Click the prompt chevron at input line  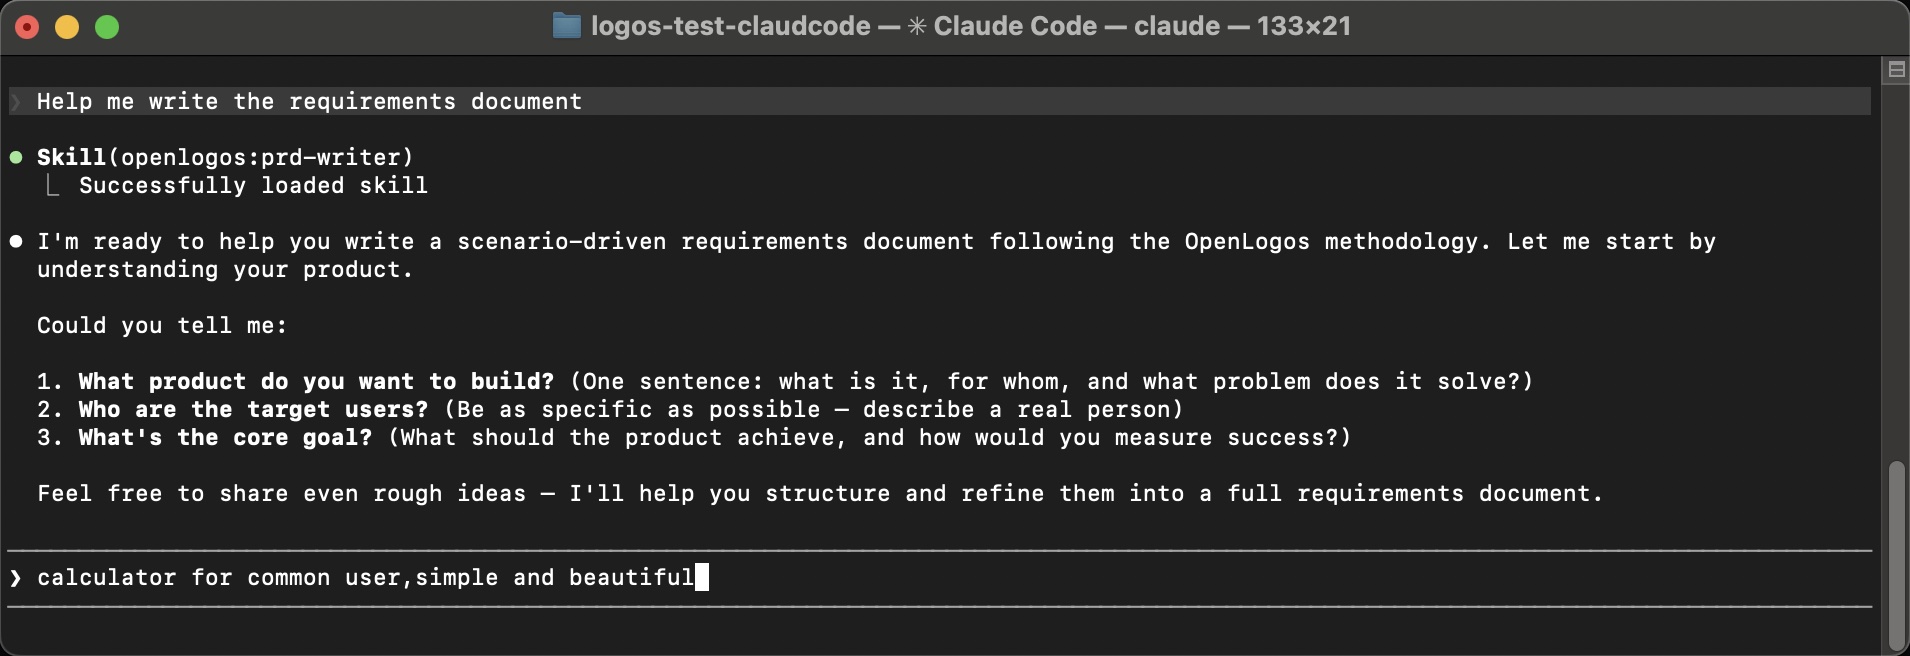[x=15, y=578]
